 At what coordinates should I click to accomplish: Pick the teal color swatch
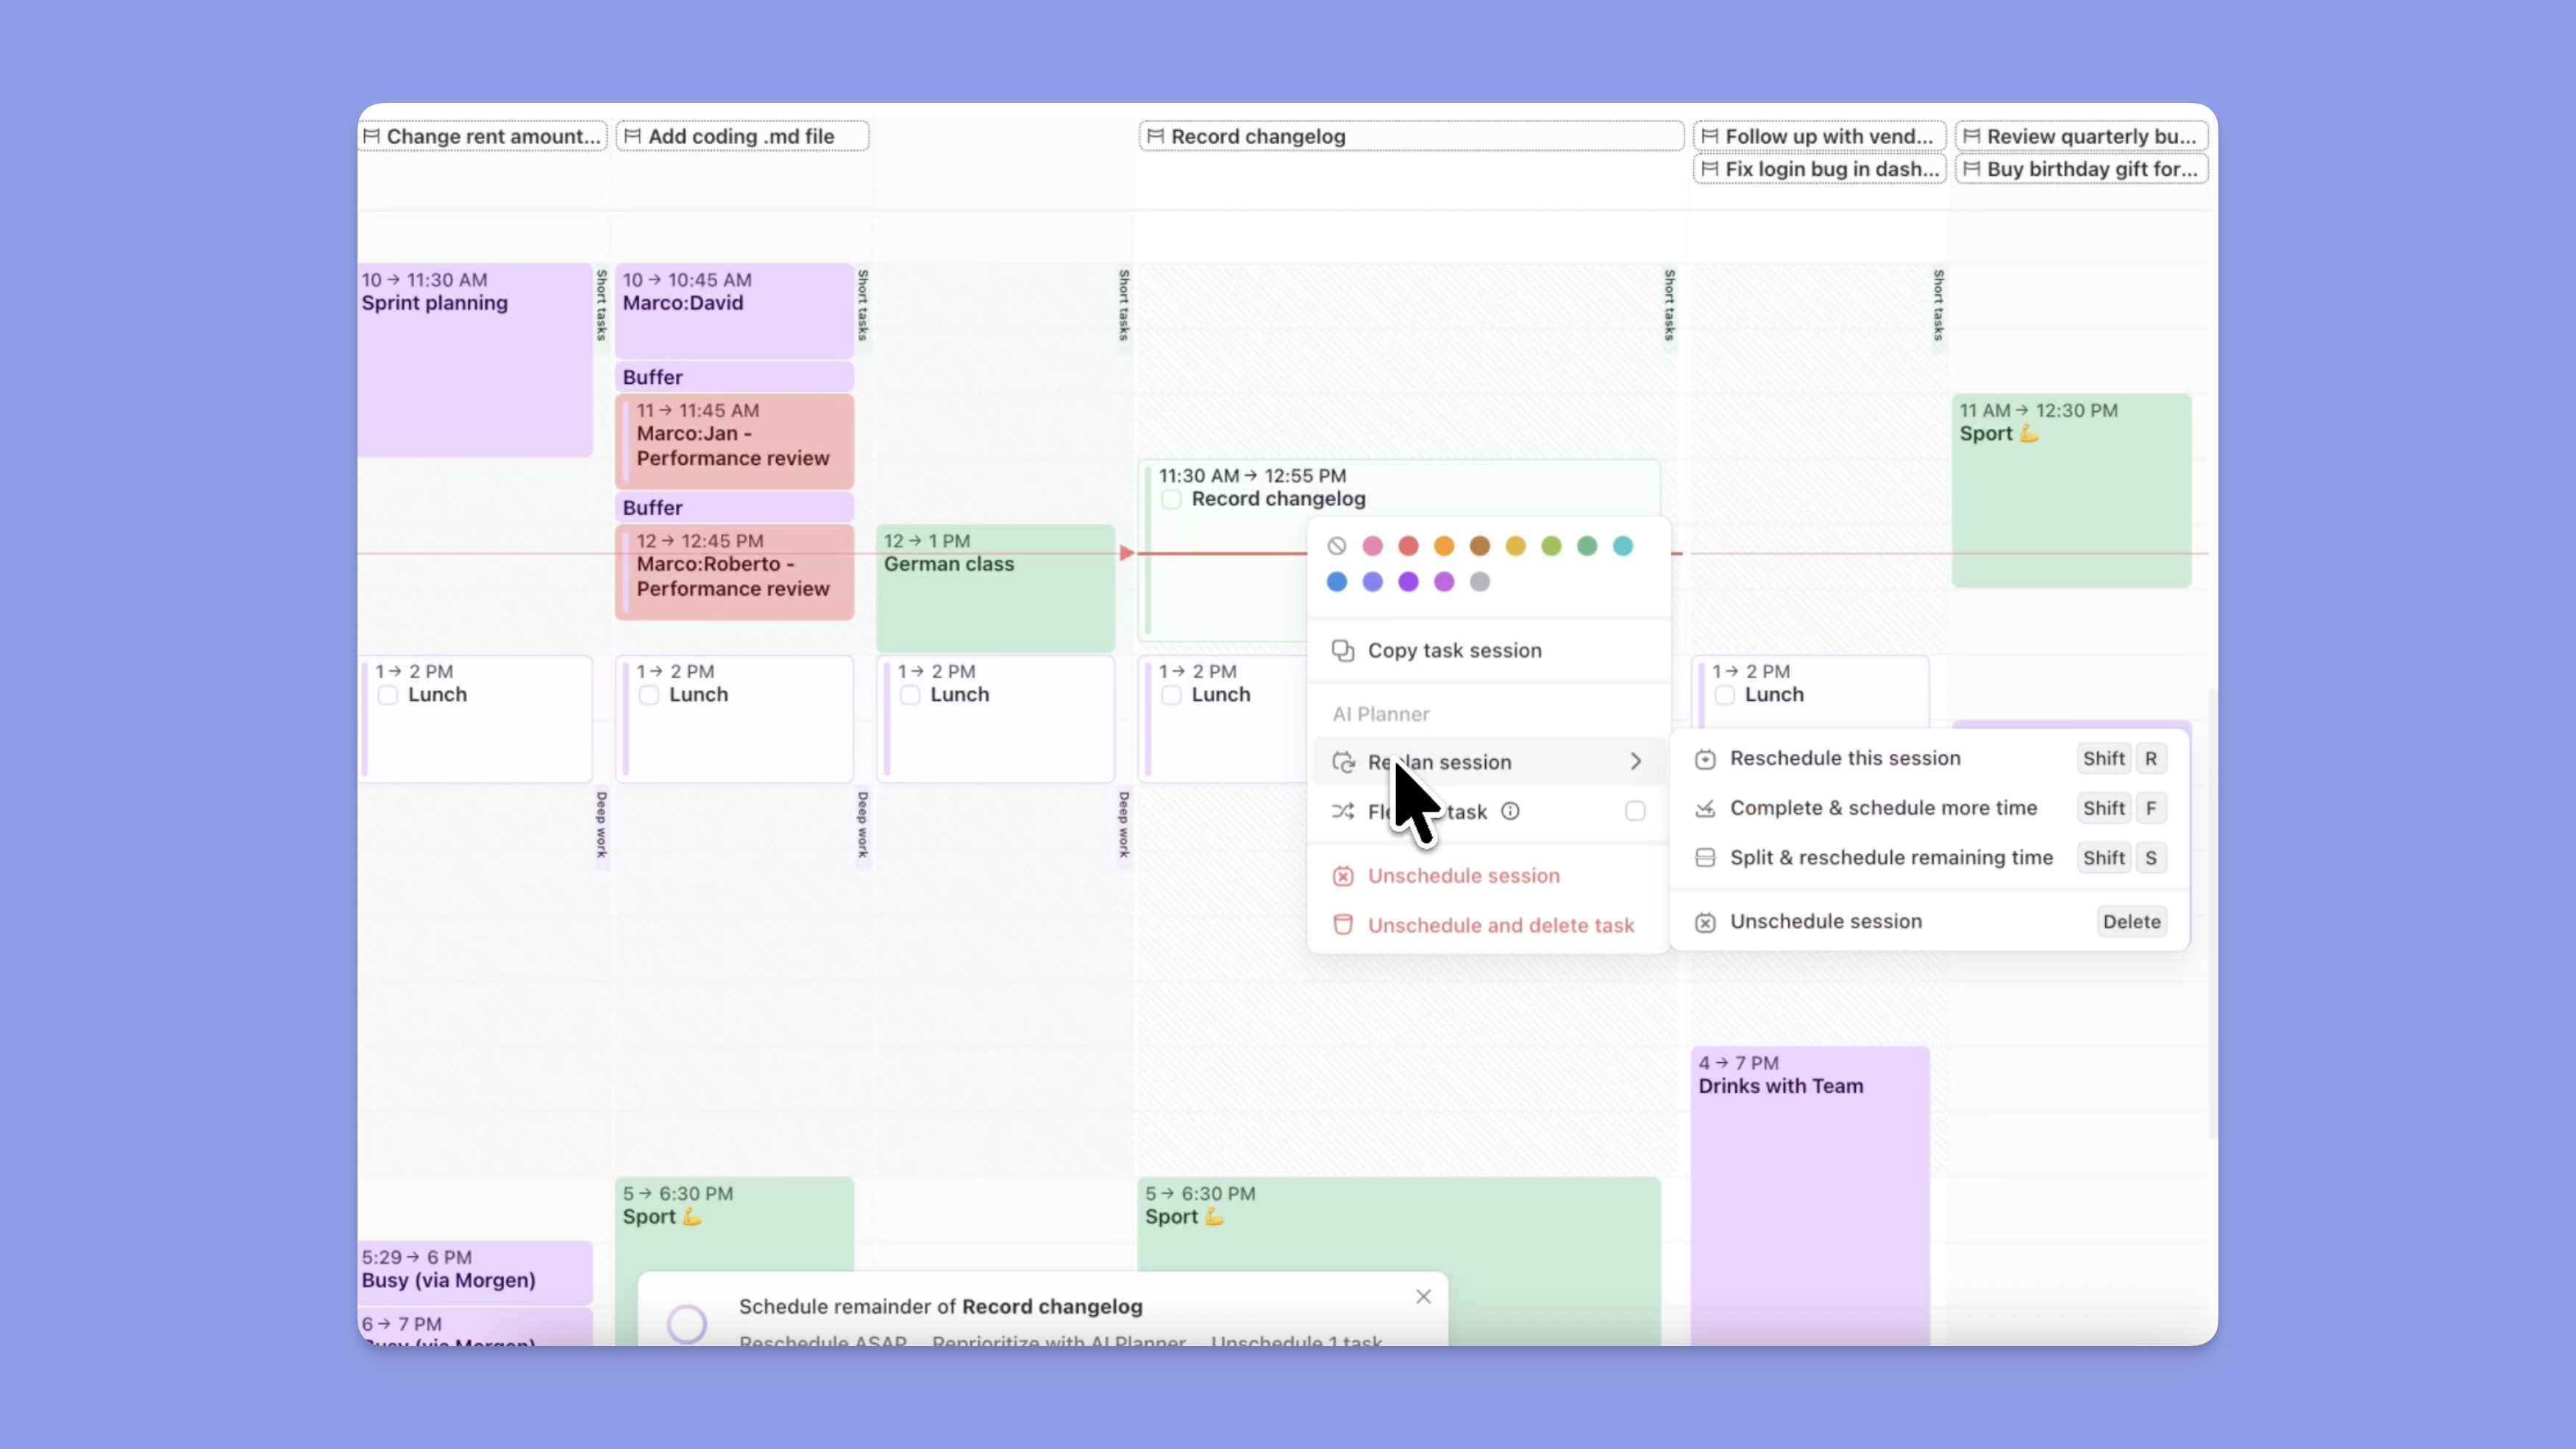1623,546
